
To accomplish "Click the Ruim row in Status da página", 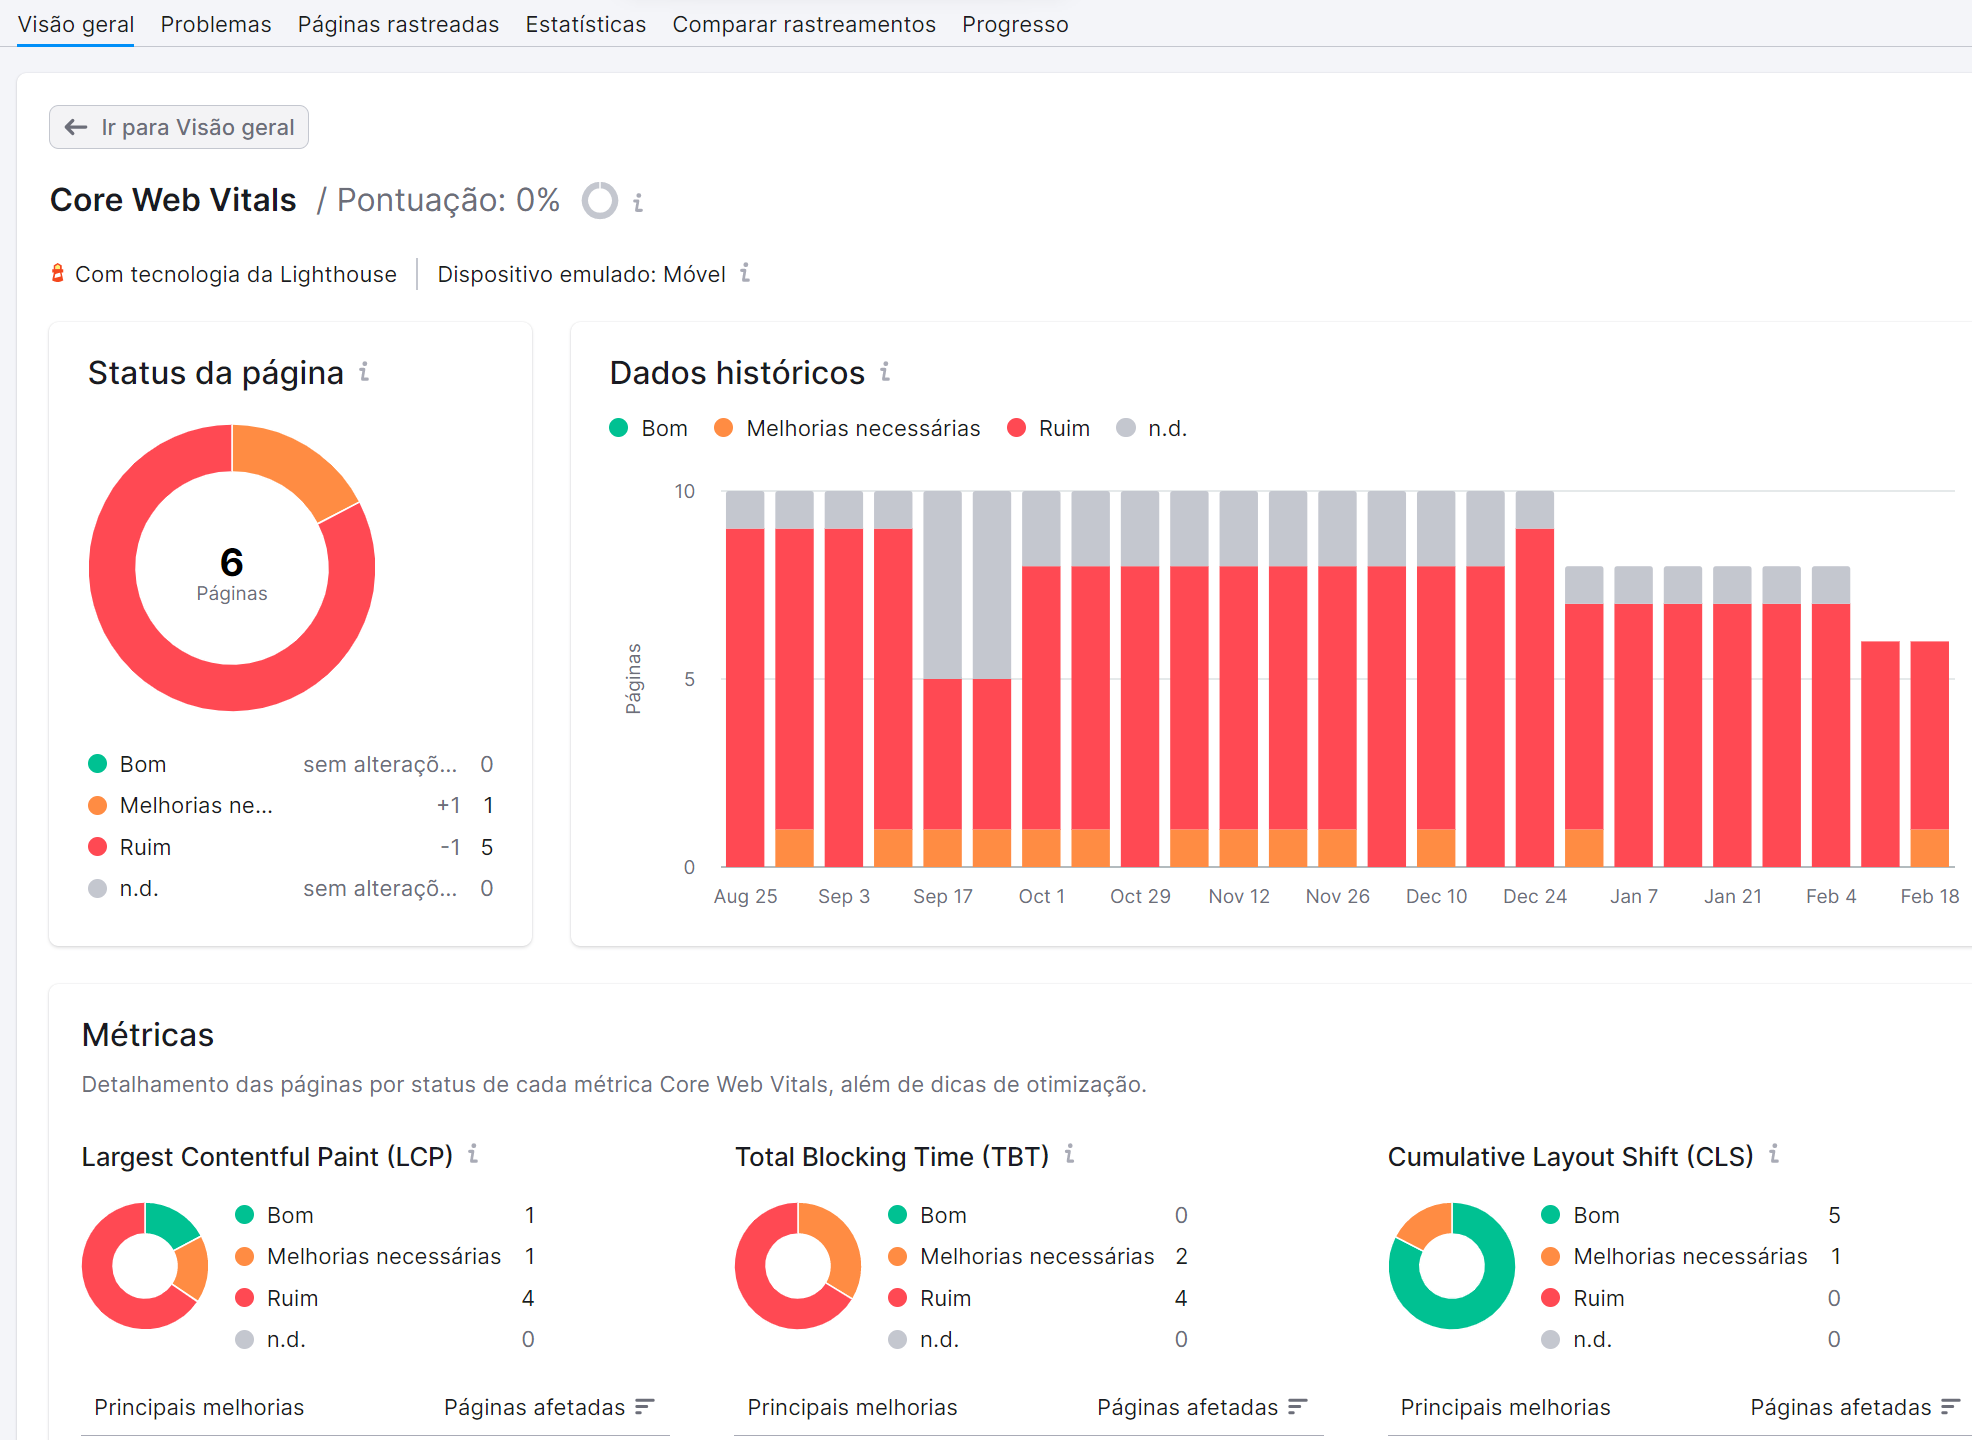I will (x=290, y=847).
